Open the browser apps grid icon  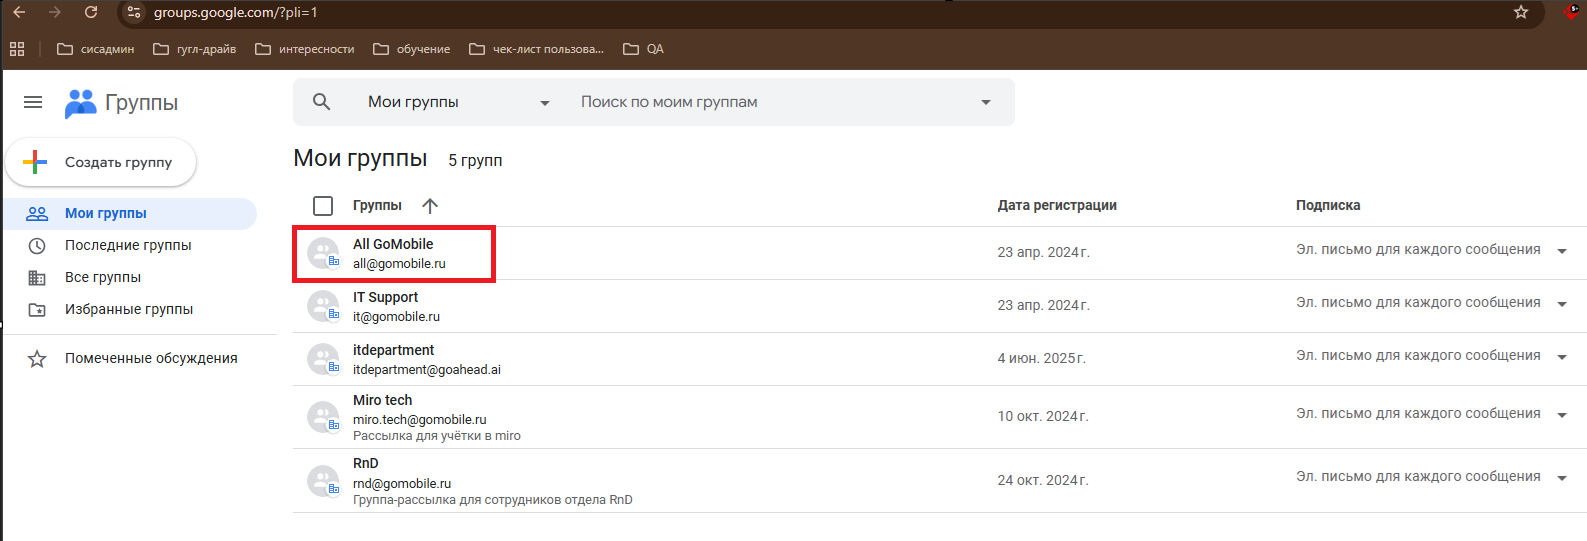[17, 49]
